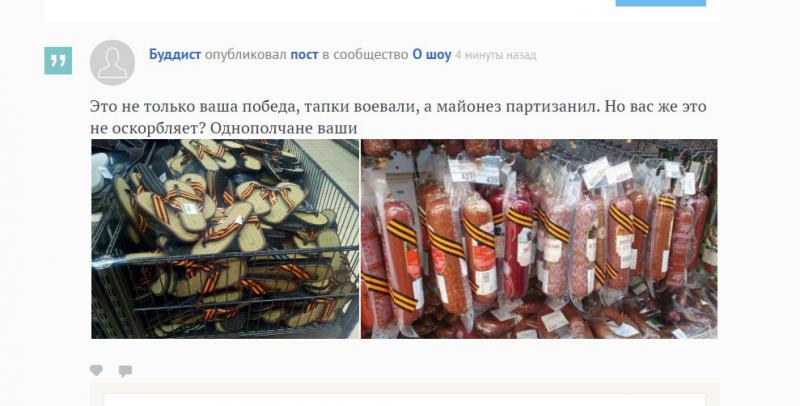Viewport: 800px width, 406px height.
Task: Click the wire basket grid in the slippers photo
Action: tap(224, 293)
